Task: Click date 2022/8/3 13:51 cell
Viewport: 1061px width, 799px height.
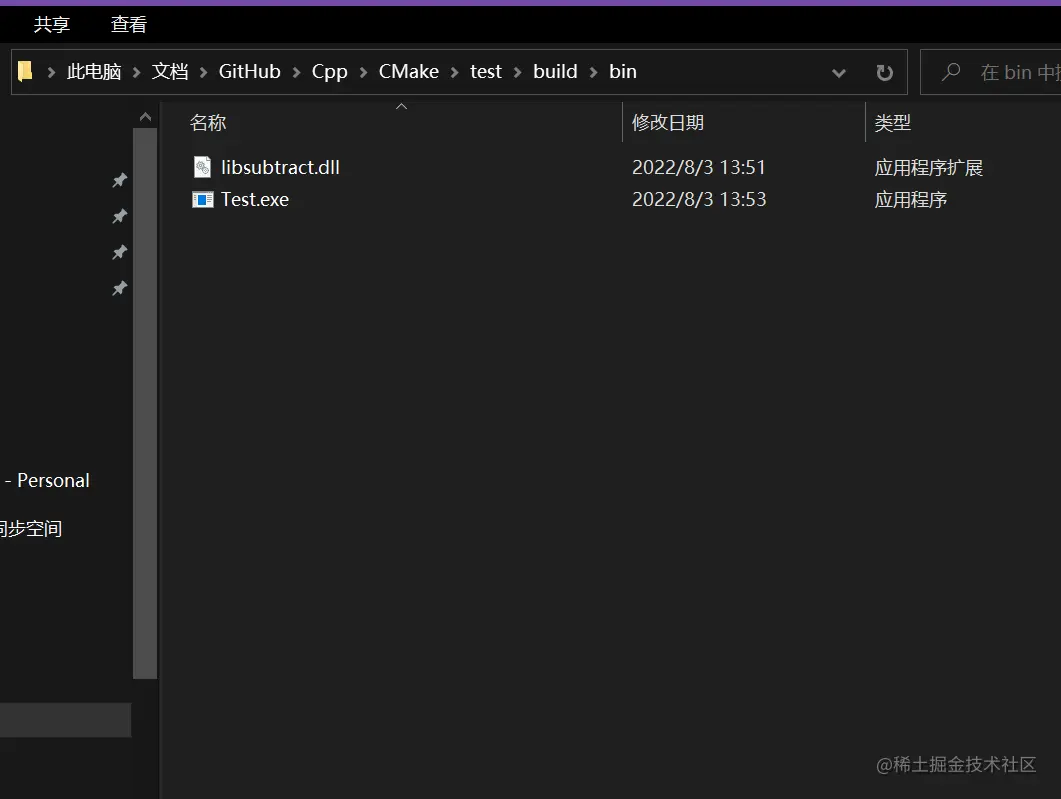Action: [698, 167]
